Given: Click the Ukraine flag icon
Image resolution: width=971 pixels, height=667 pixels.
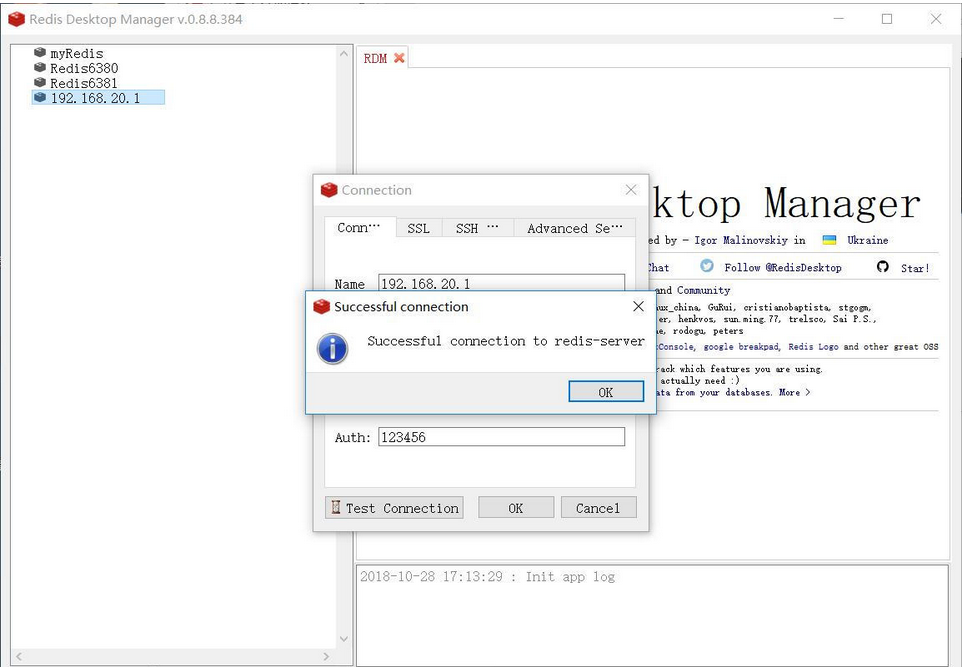Looking at the screenshot, I should point(829,240).
